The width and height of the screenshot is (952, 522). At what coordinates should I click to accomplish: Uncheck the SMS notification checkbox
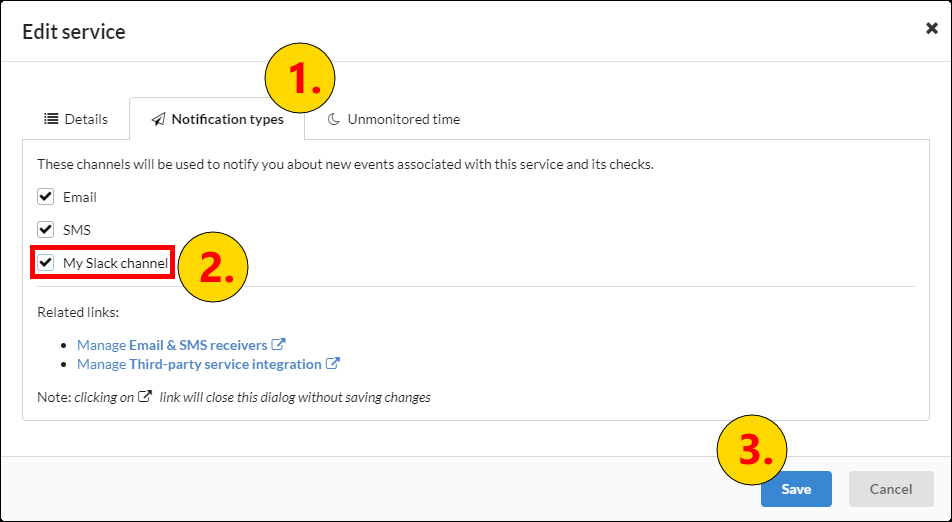point(46,229)
